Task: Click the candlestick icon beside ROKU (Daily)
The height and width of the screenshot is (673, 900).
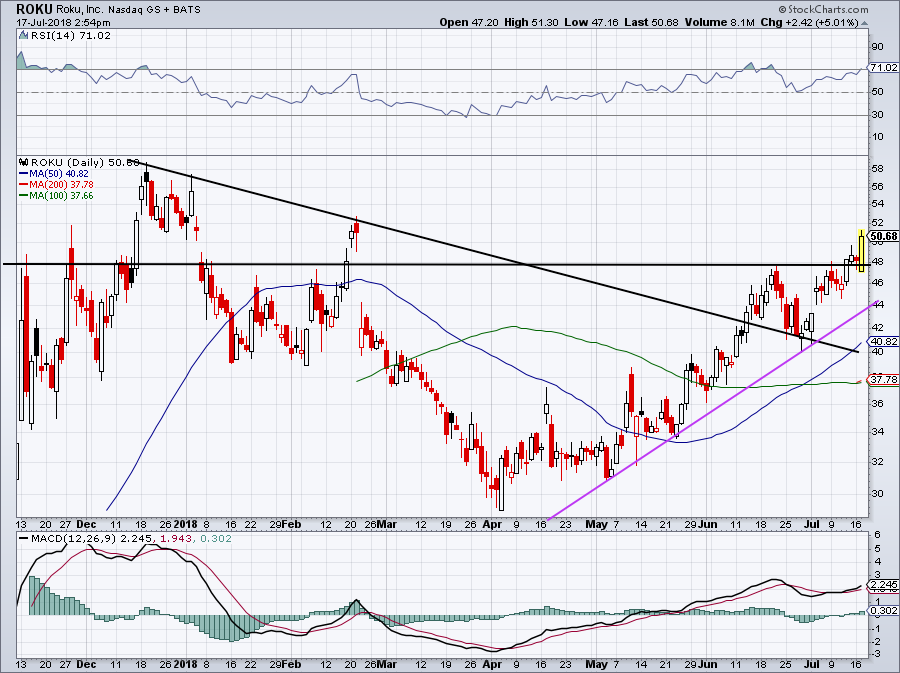Action: click(x=24, y=162)
